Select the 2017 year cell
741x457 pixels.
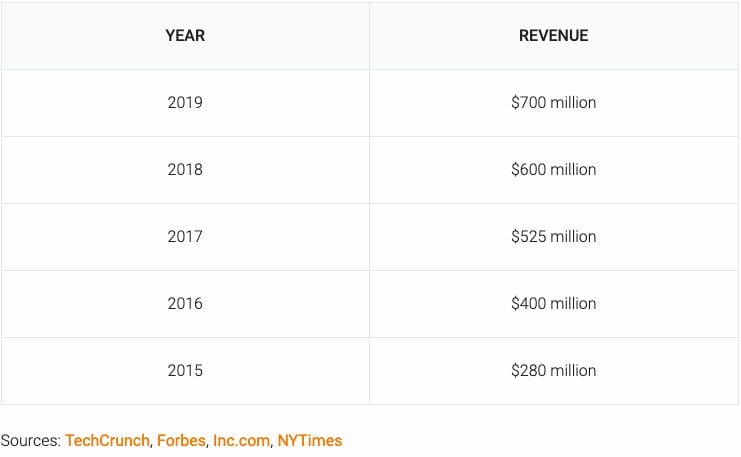pyautogui.click(x=185, y=237)
